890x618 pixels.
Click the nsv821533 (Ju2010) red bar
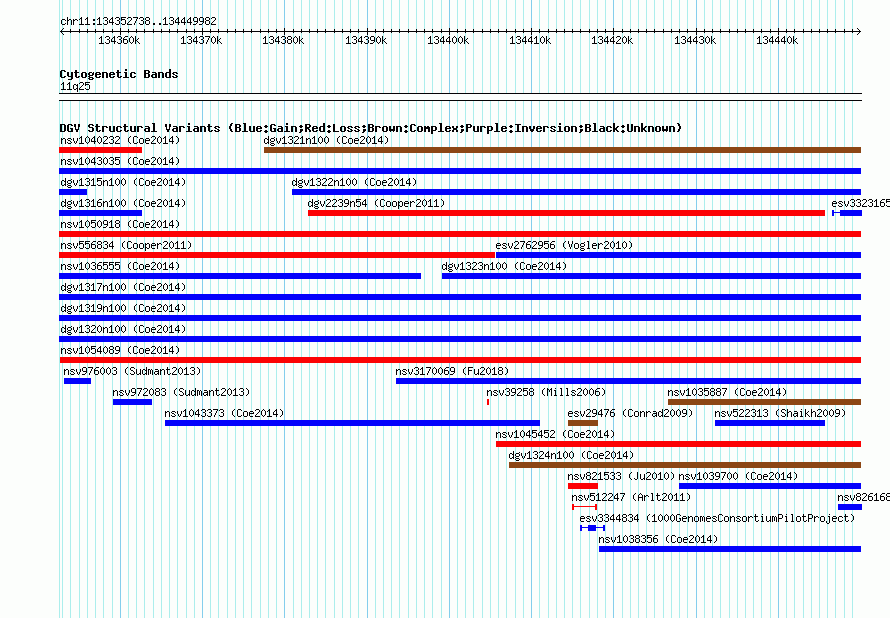(x=583, y=486)
